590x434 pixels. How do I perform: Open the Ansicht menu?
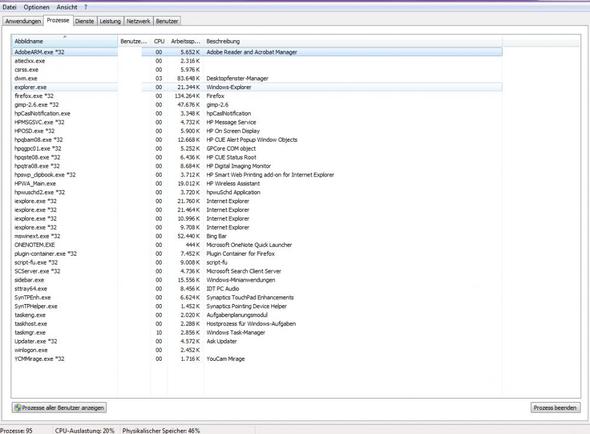pyautogui.click(x=67, y=7)
